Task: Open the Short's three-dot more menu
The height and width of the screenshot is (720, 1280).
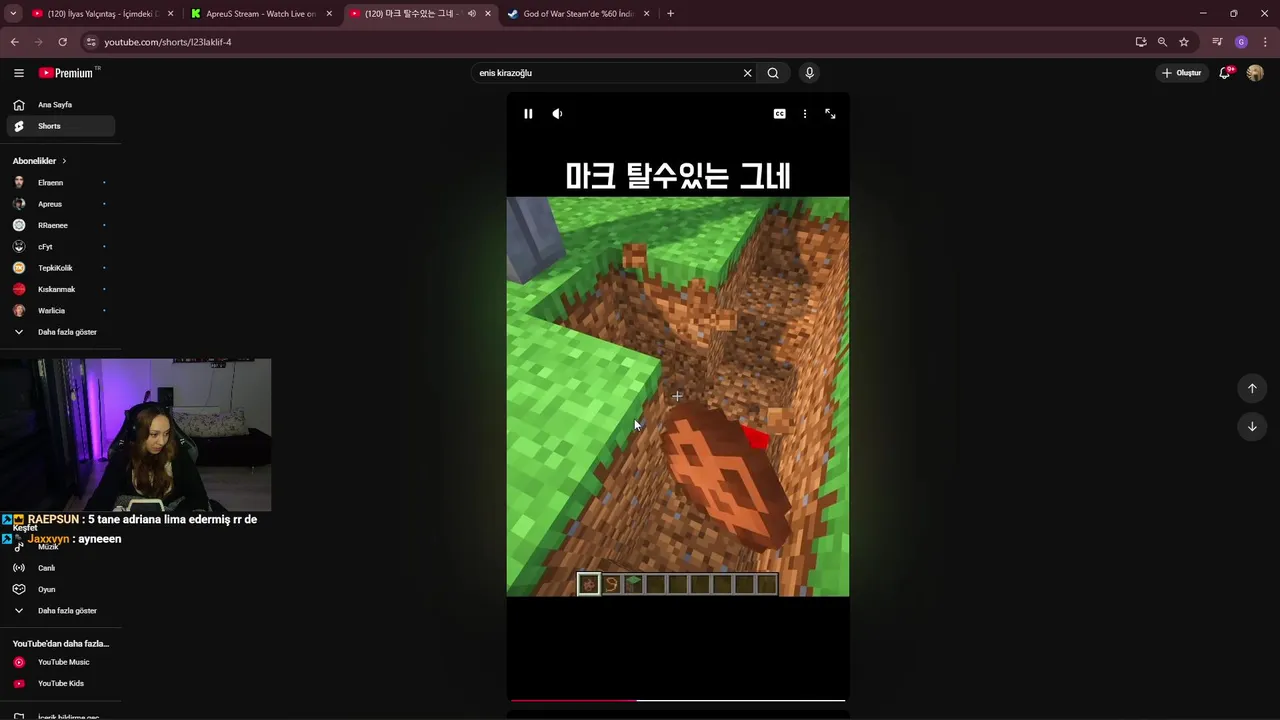Action: (805, 114)
